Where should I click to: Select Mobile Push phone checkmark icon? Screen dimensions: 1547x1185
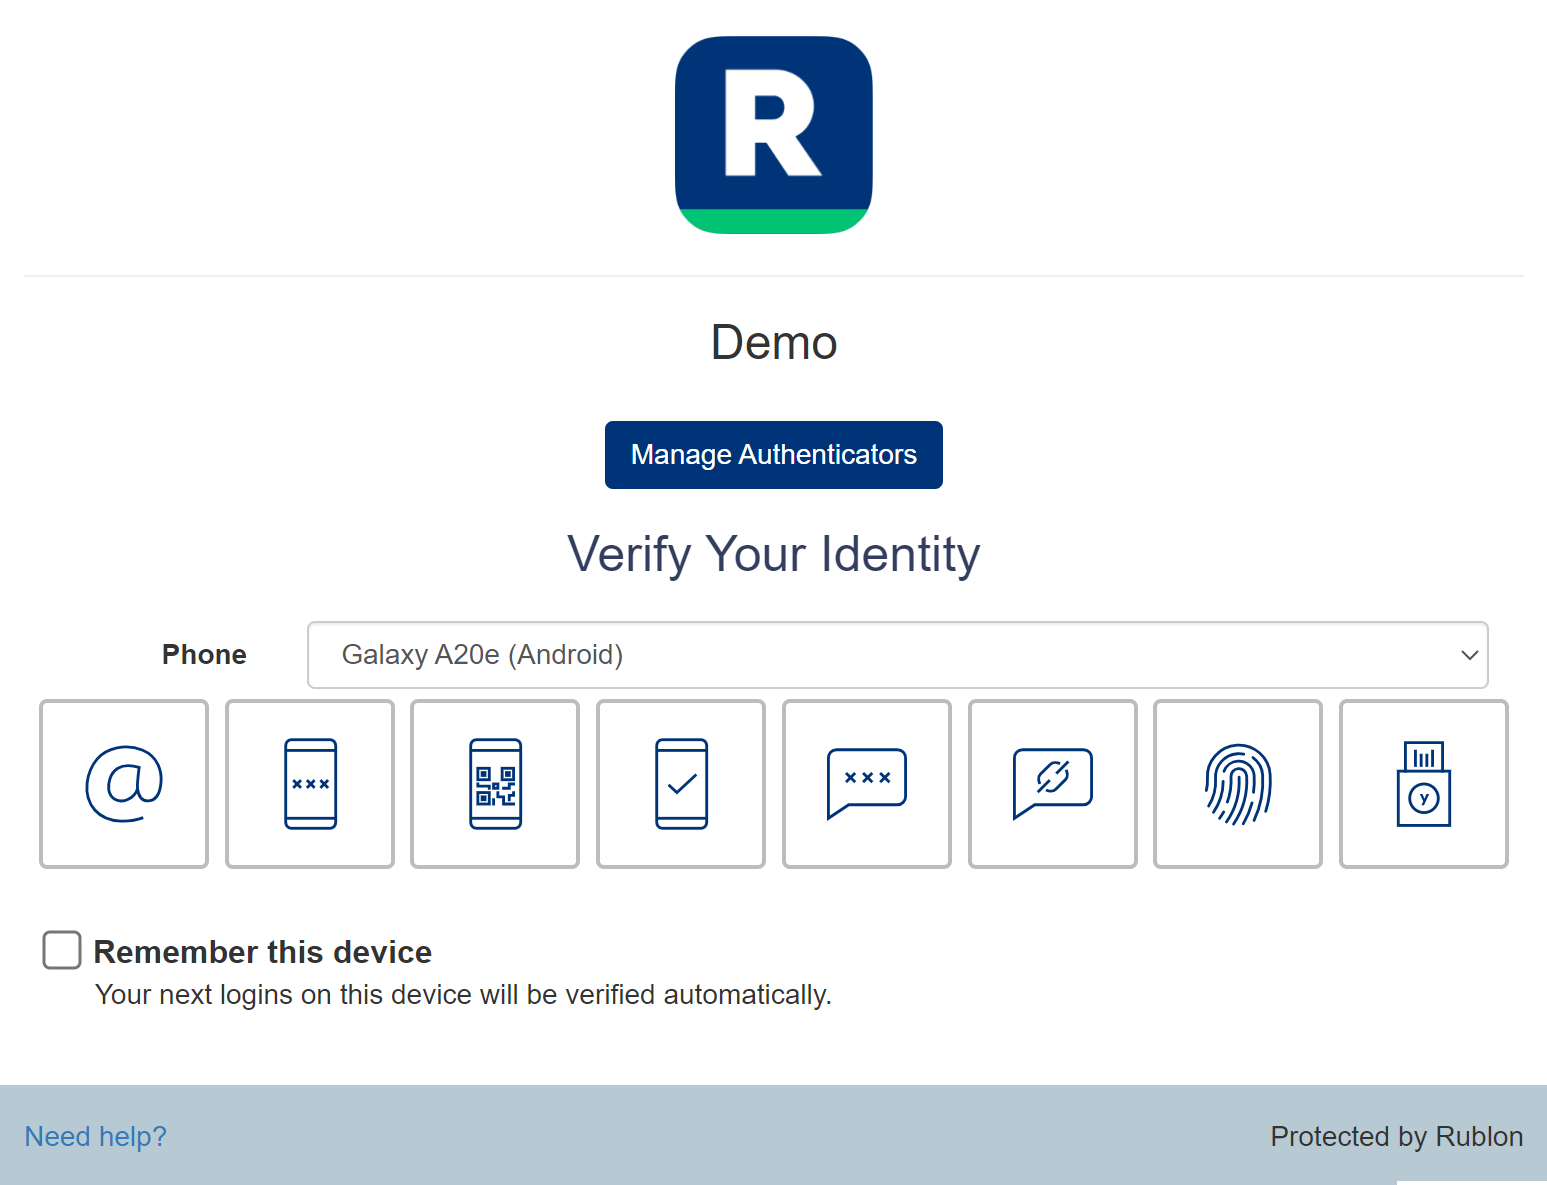[681, 784]
